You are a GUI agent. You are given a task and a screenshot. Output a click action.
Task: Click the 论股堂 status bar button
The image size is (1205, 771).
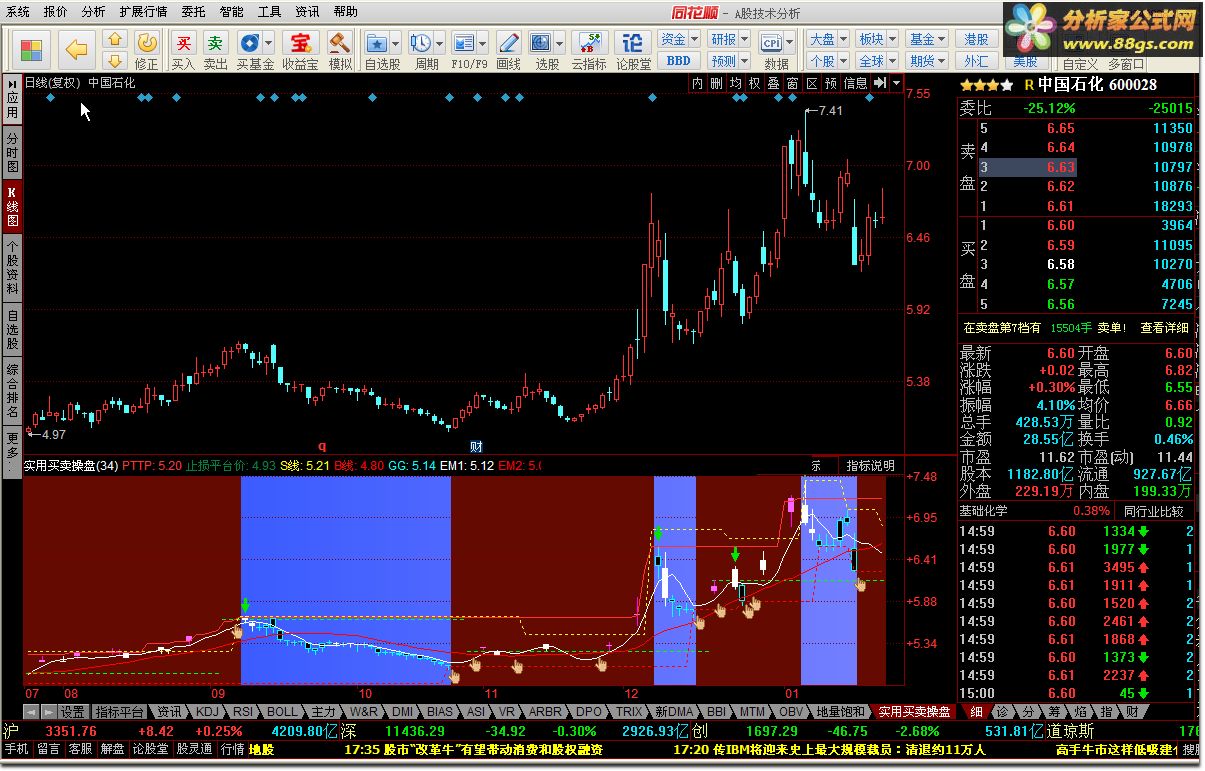point(151,749)
